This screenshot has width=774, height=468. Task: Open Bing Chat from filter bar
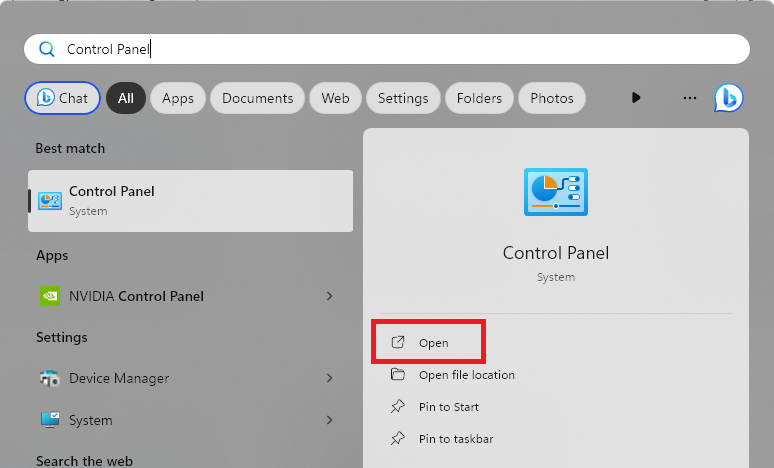click(63, 98)
